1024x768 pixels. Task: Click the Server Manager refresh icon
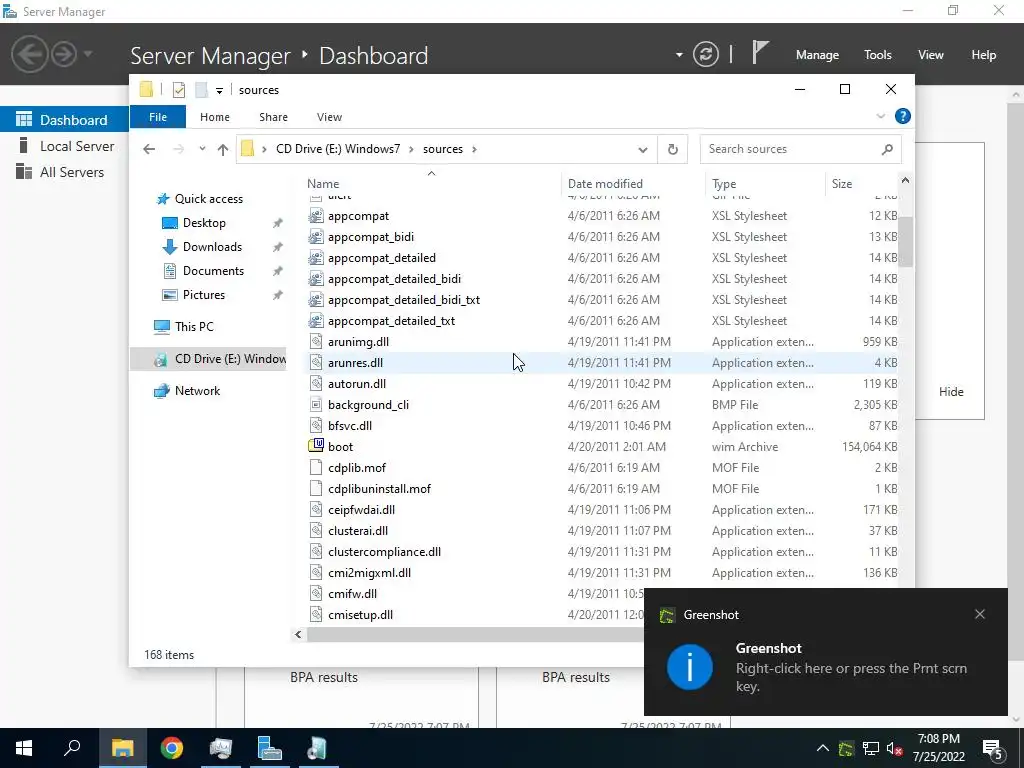coord(706,54)
